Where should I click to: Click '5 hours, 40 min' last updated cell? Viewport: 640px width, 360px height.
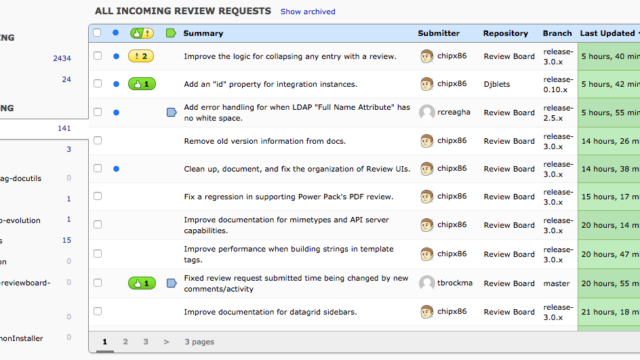610,56
